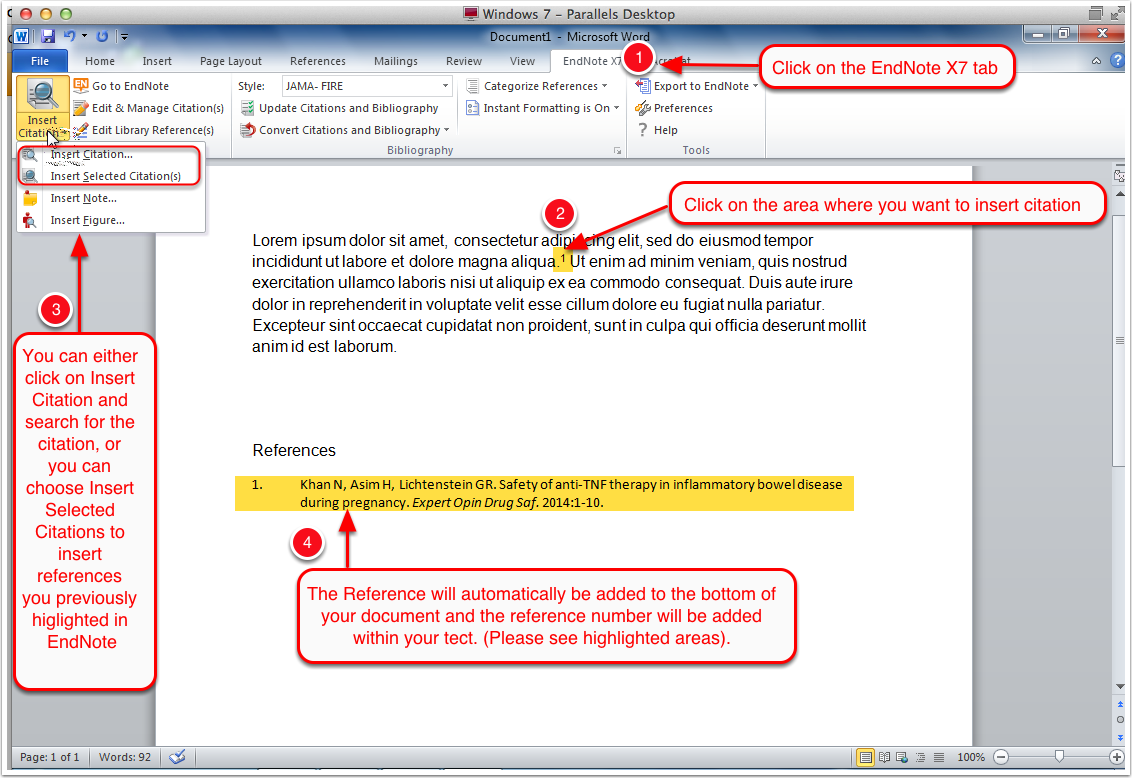1132x778 pixels.
Task: Undo the last action
Action: tap(69, 35)
